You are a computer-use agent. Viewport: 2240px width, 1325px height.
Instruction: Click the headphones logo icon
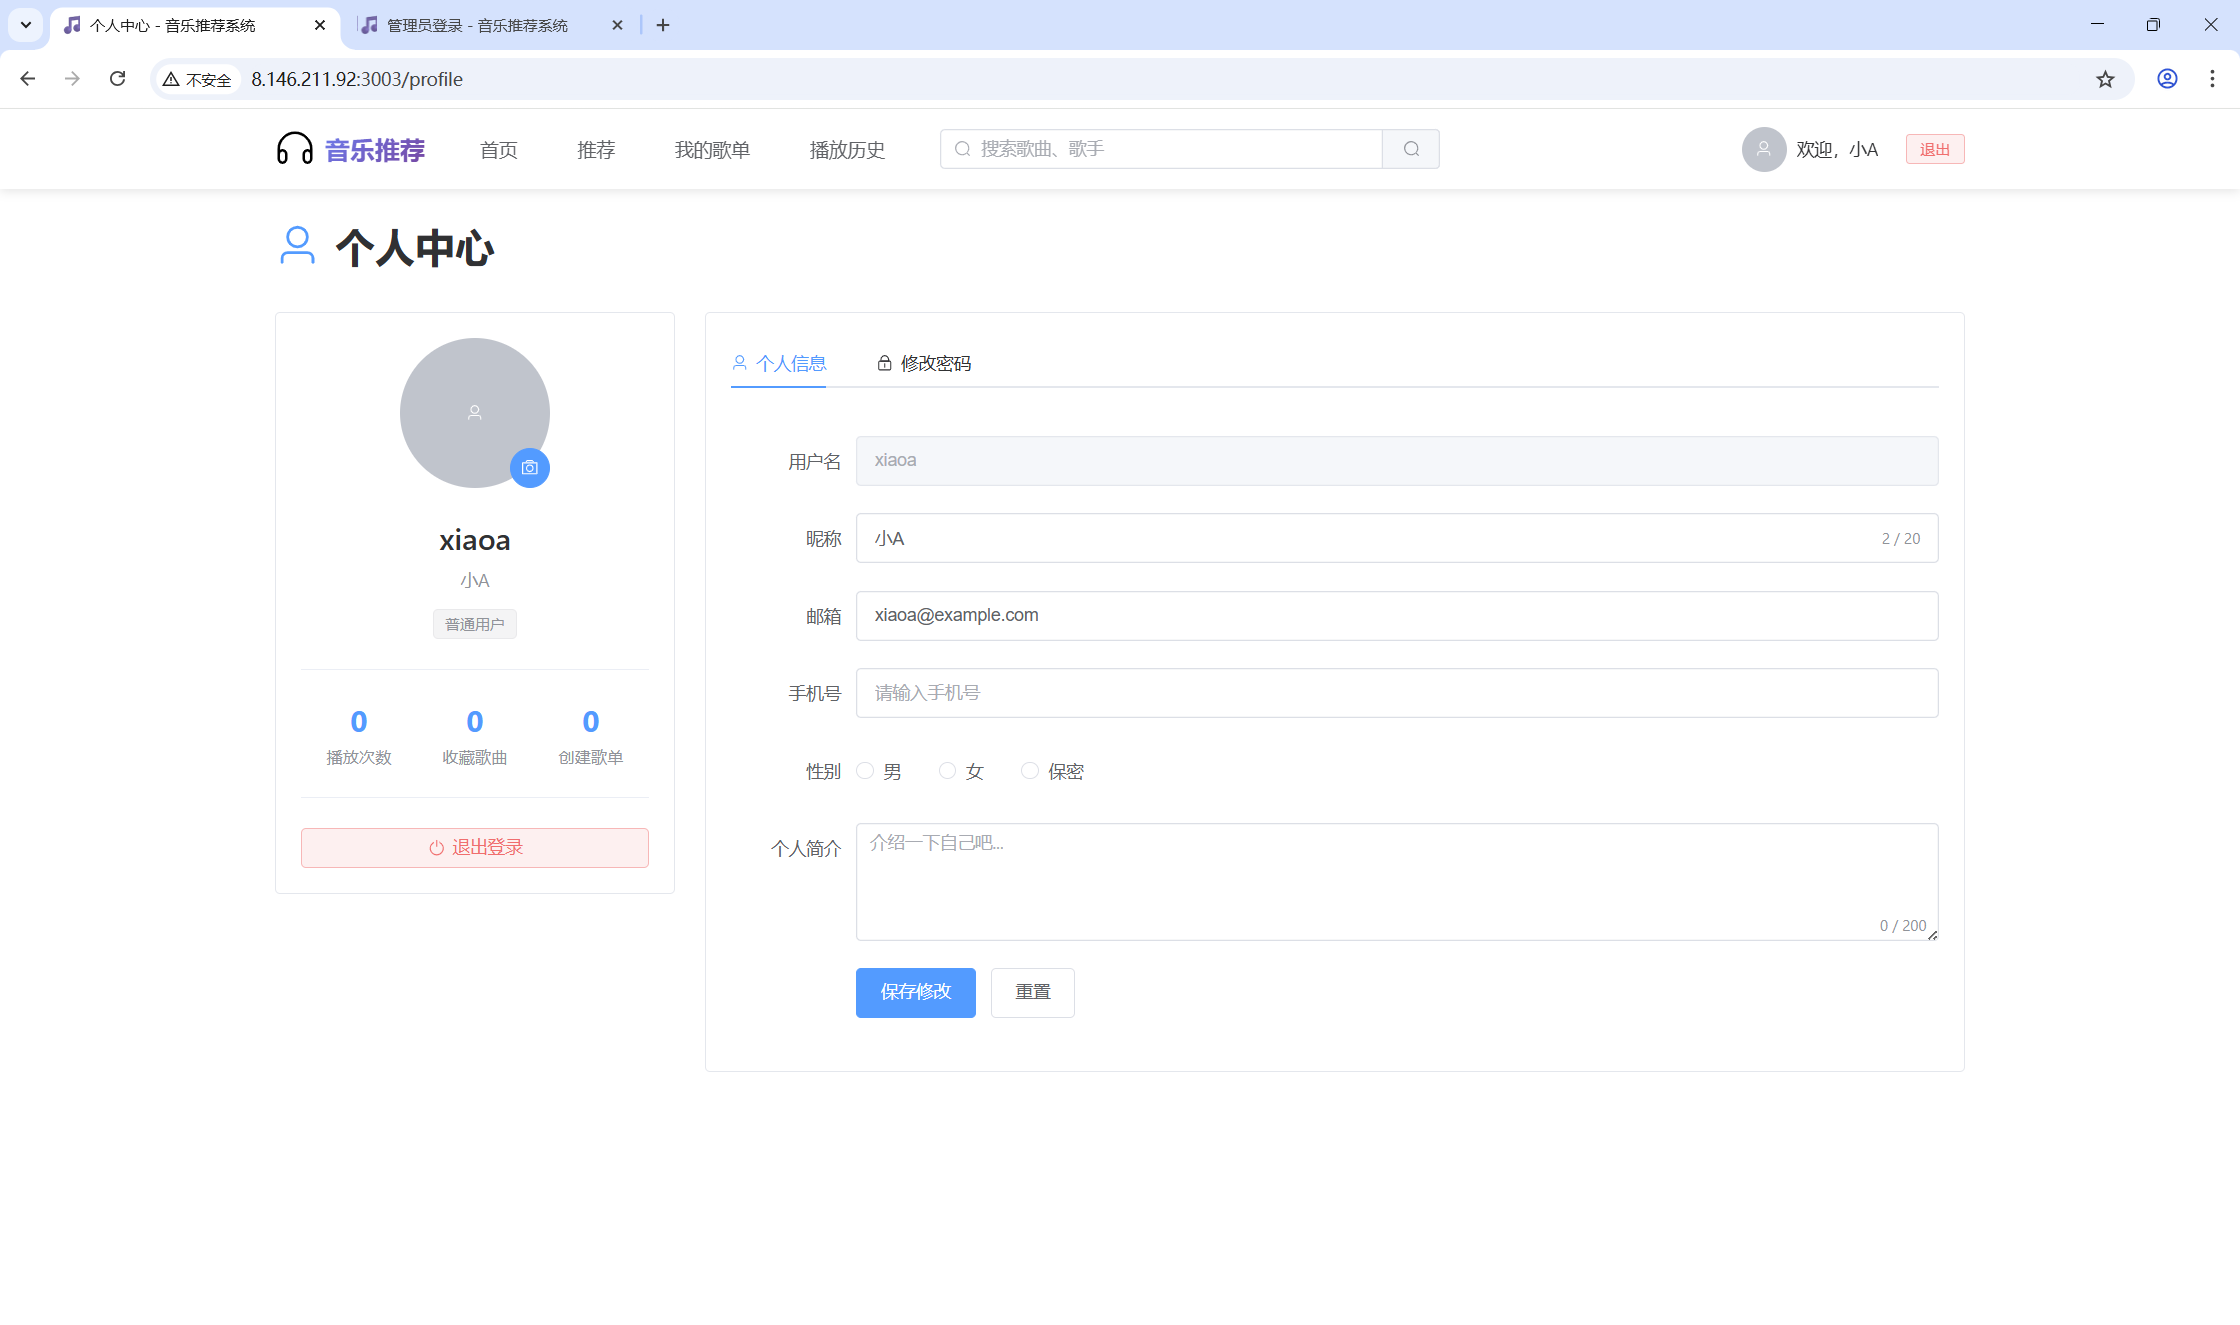click(x=295, y=149)
